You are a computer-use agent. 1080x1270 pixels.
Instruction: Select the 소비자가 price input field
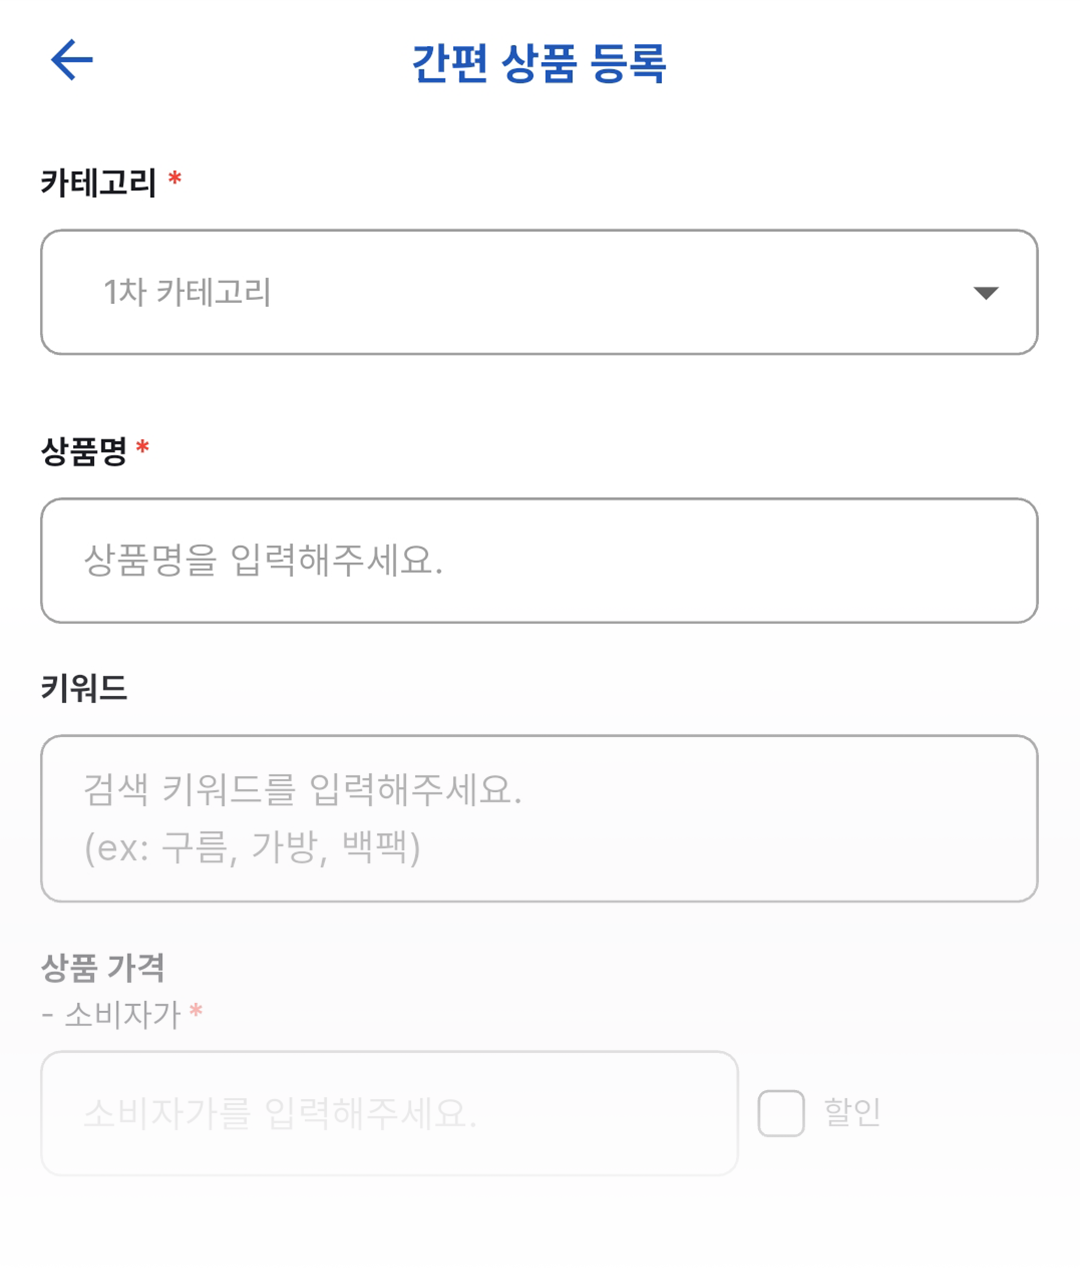(389, 1113)
